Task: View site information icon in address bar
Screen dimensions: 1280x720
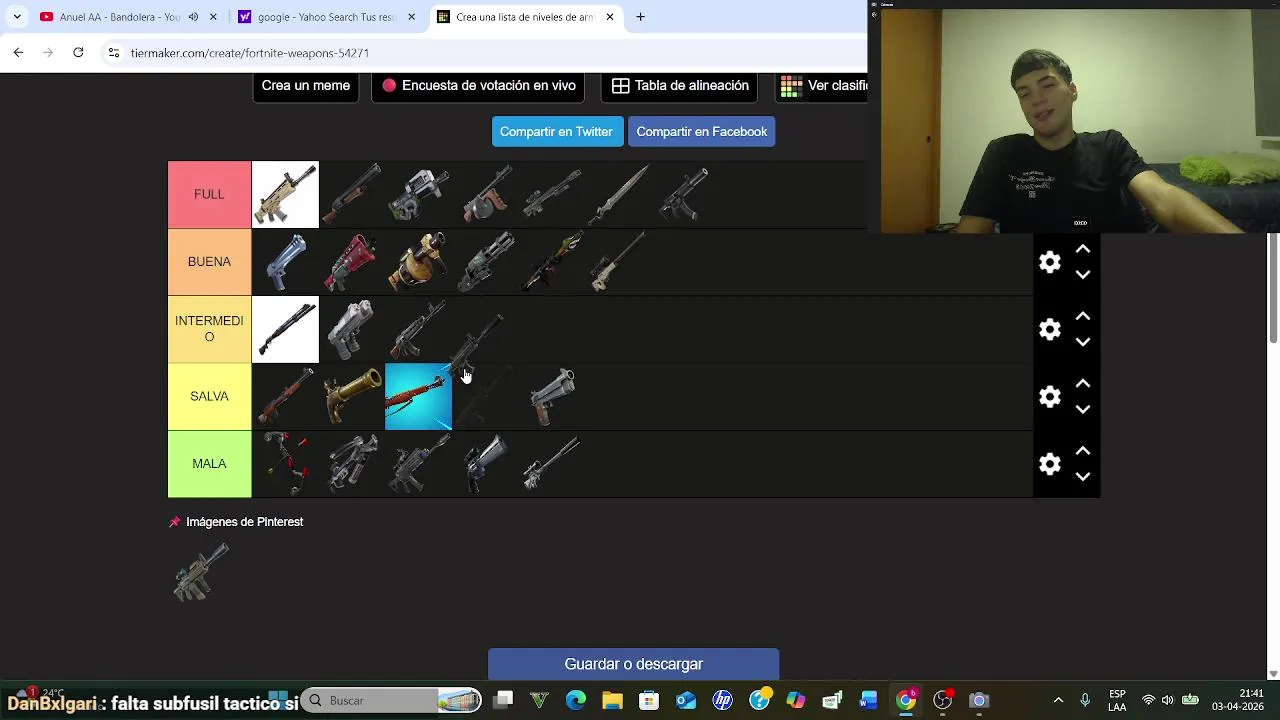Action: (114, 53)
